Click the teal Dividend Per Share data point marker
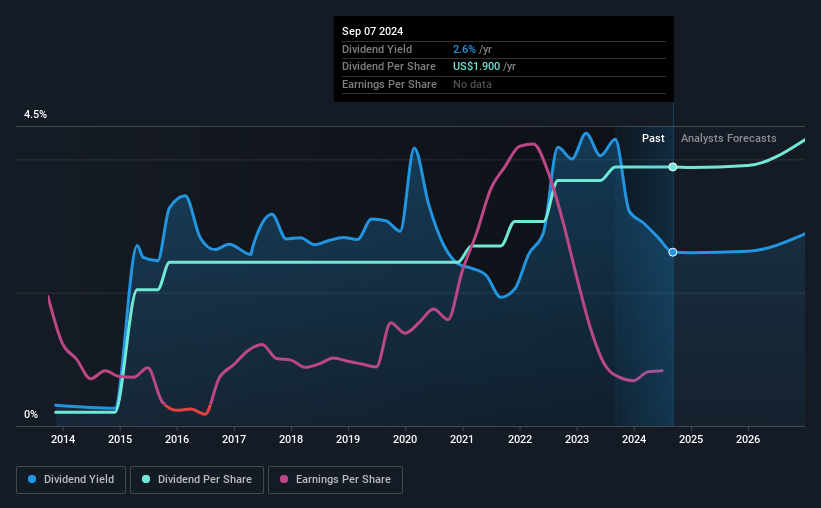 (673, 167)
